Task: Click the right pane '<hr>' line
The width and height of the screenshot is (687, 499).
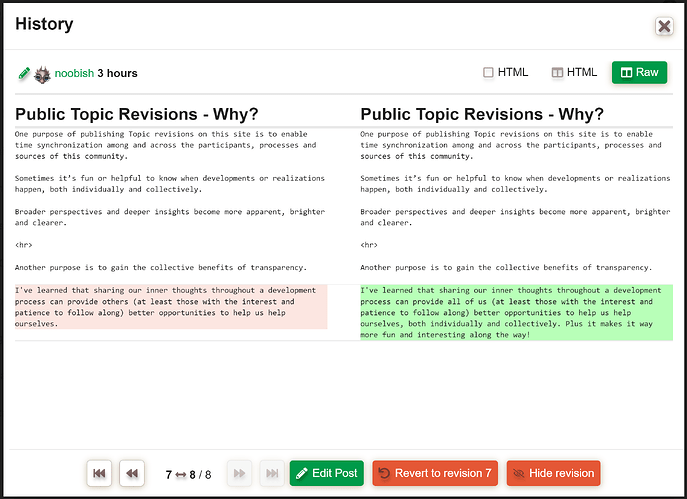Action: coord(369,245)
